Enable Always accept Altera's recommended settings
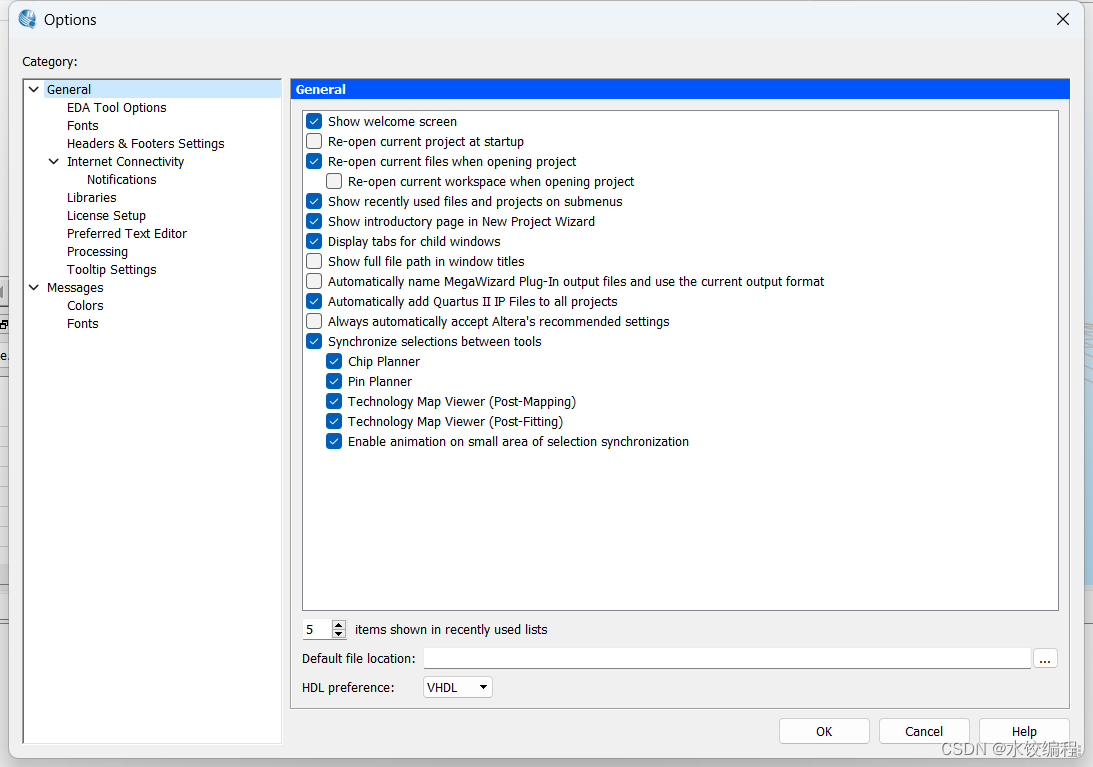This screenshot has height=767, width=1093. coord(314,321)
